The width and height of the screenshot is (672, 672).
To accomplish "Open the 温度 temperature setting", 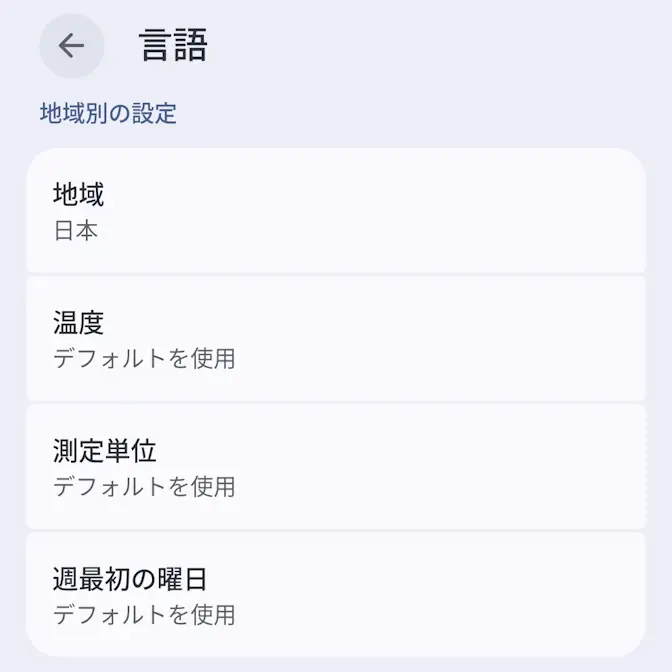I will point(336,338).
